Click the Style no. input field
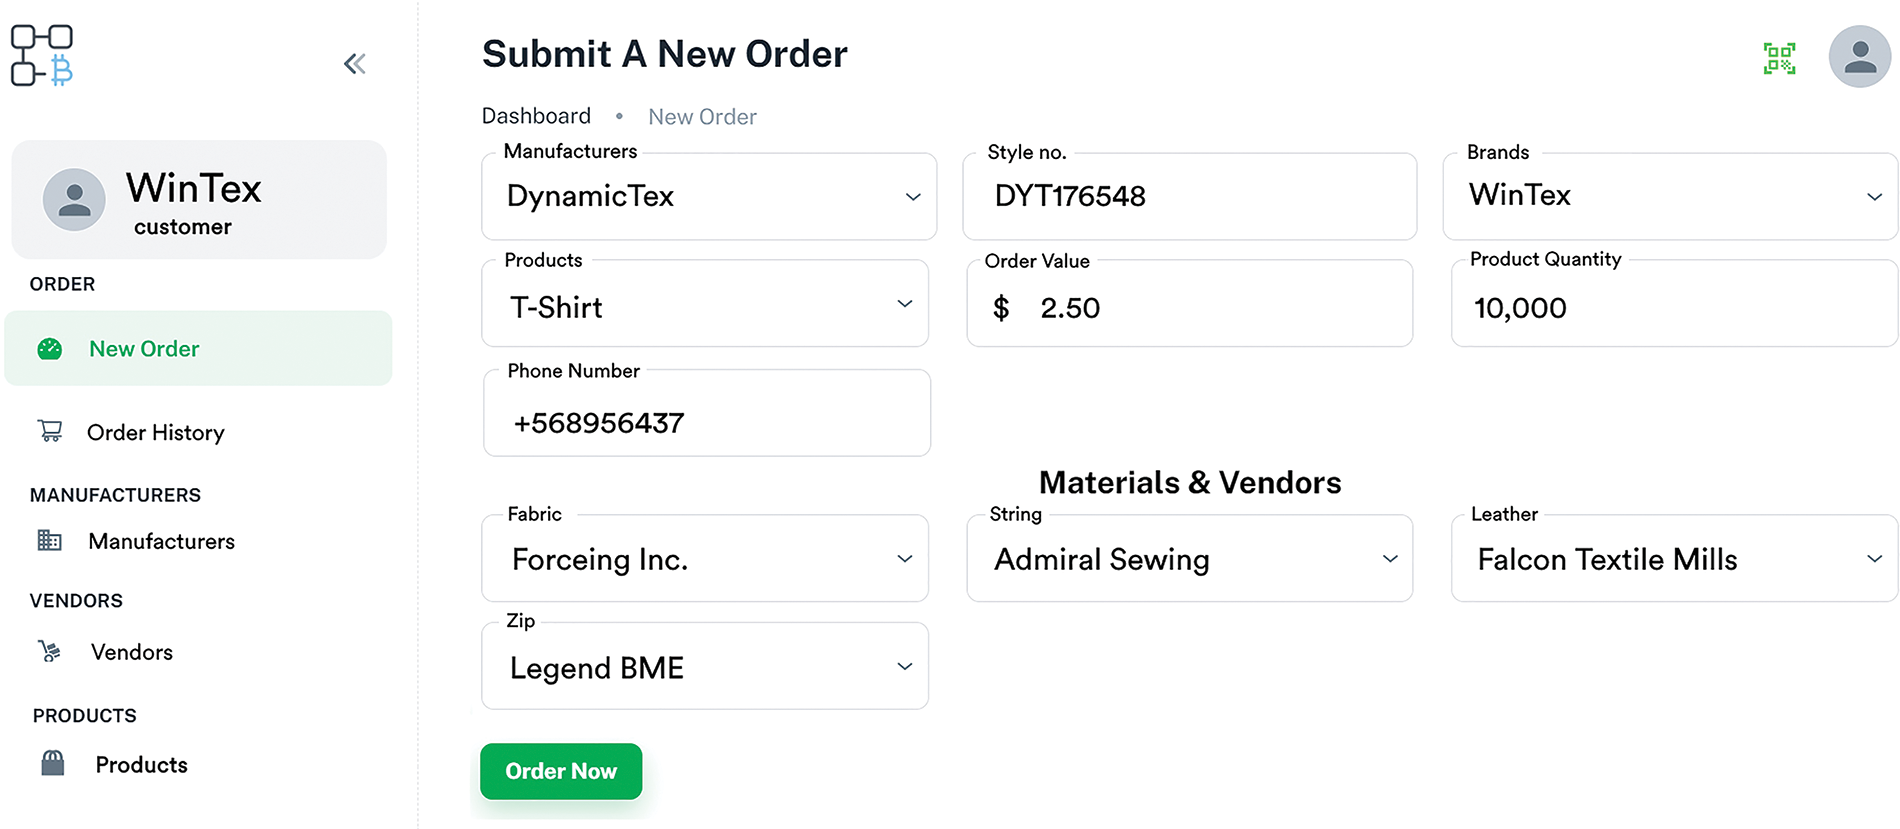 coord(1189,196)
